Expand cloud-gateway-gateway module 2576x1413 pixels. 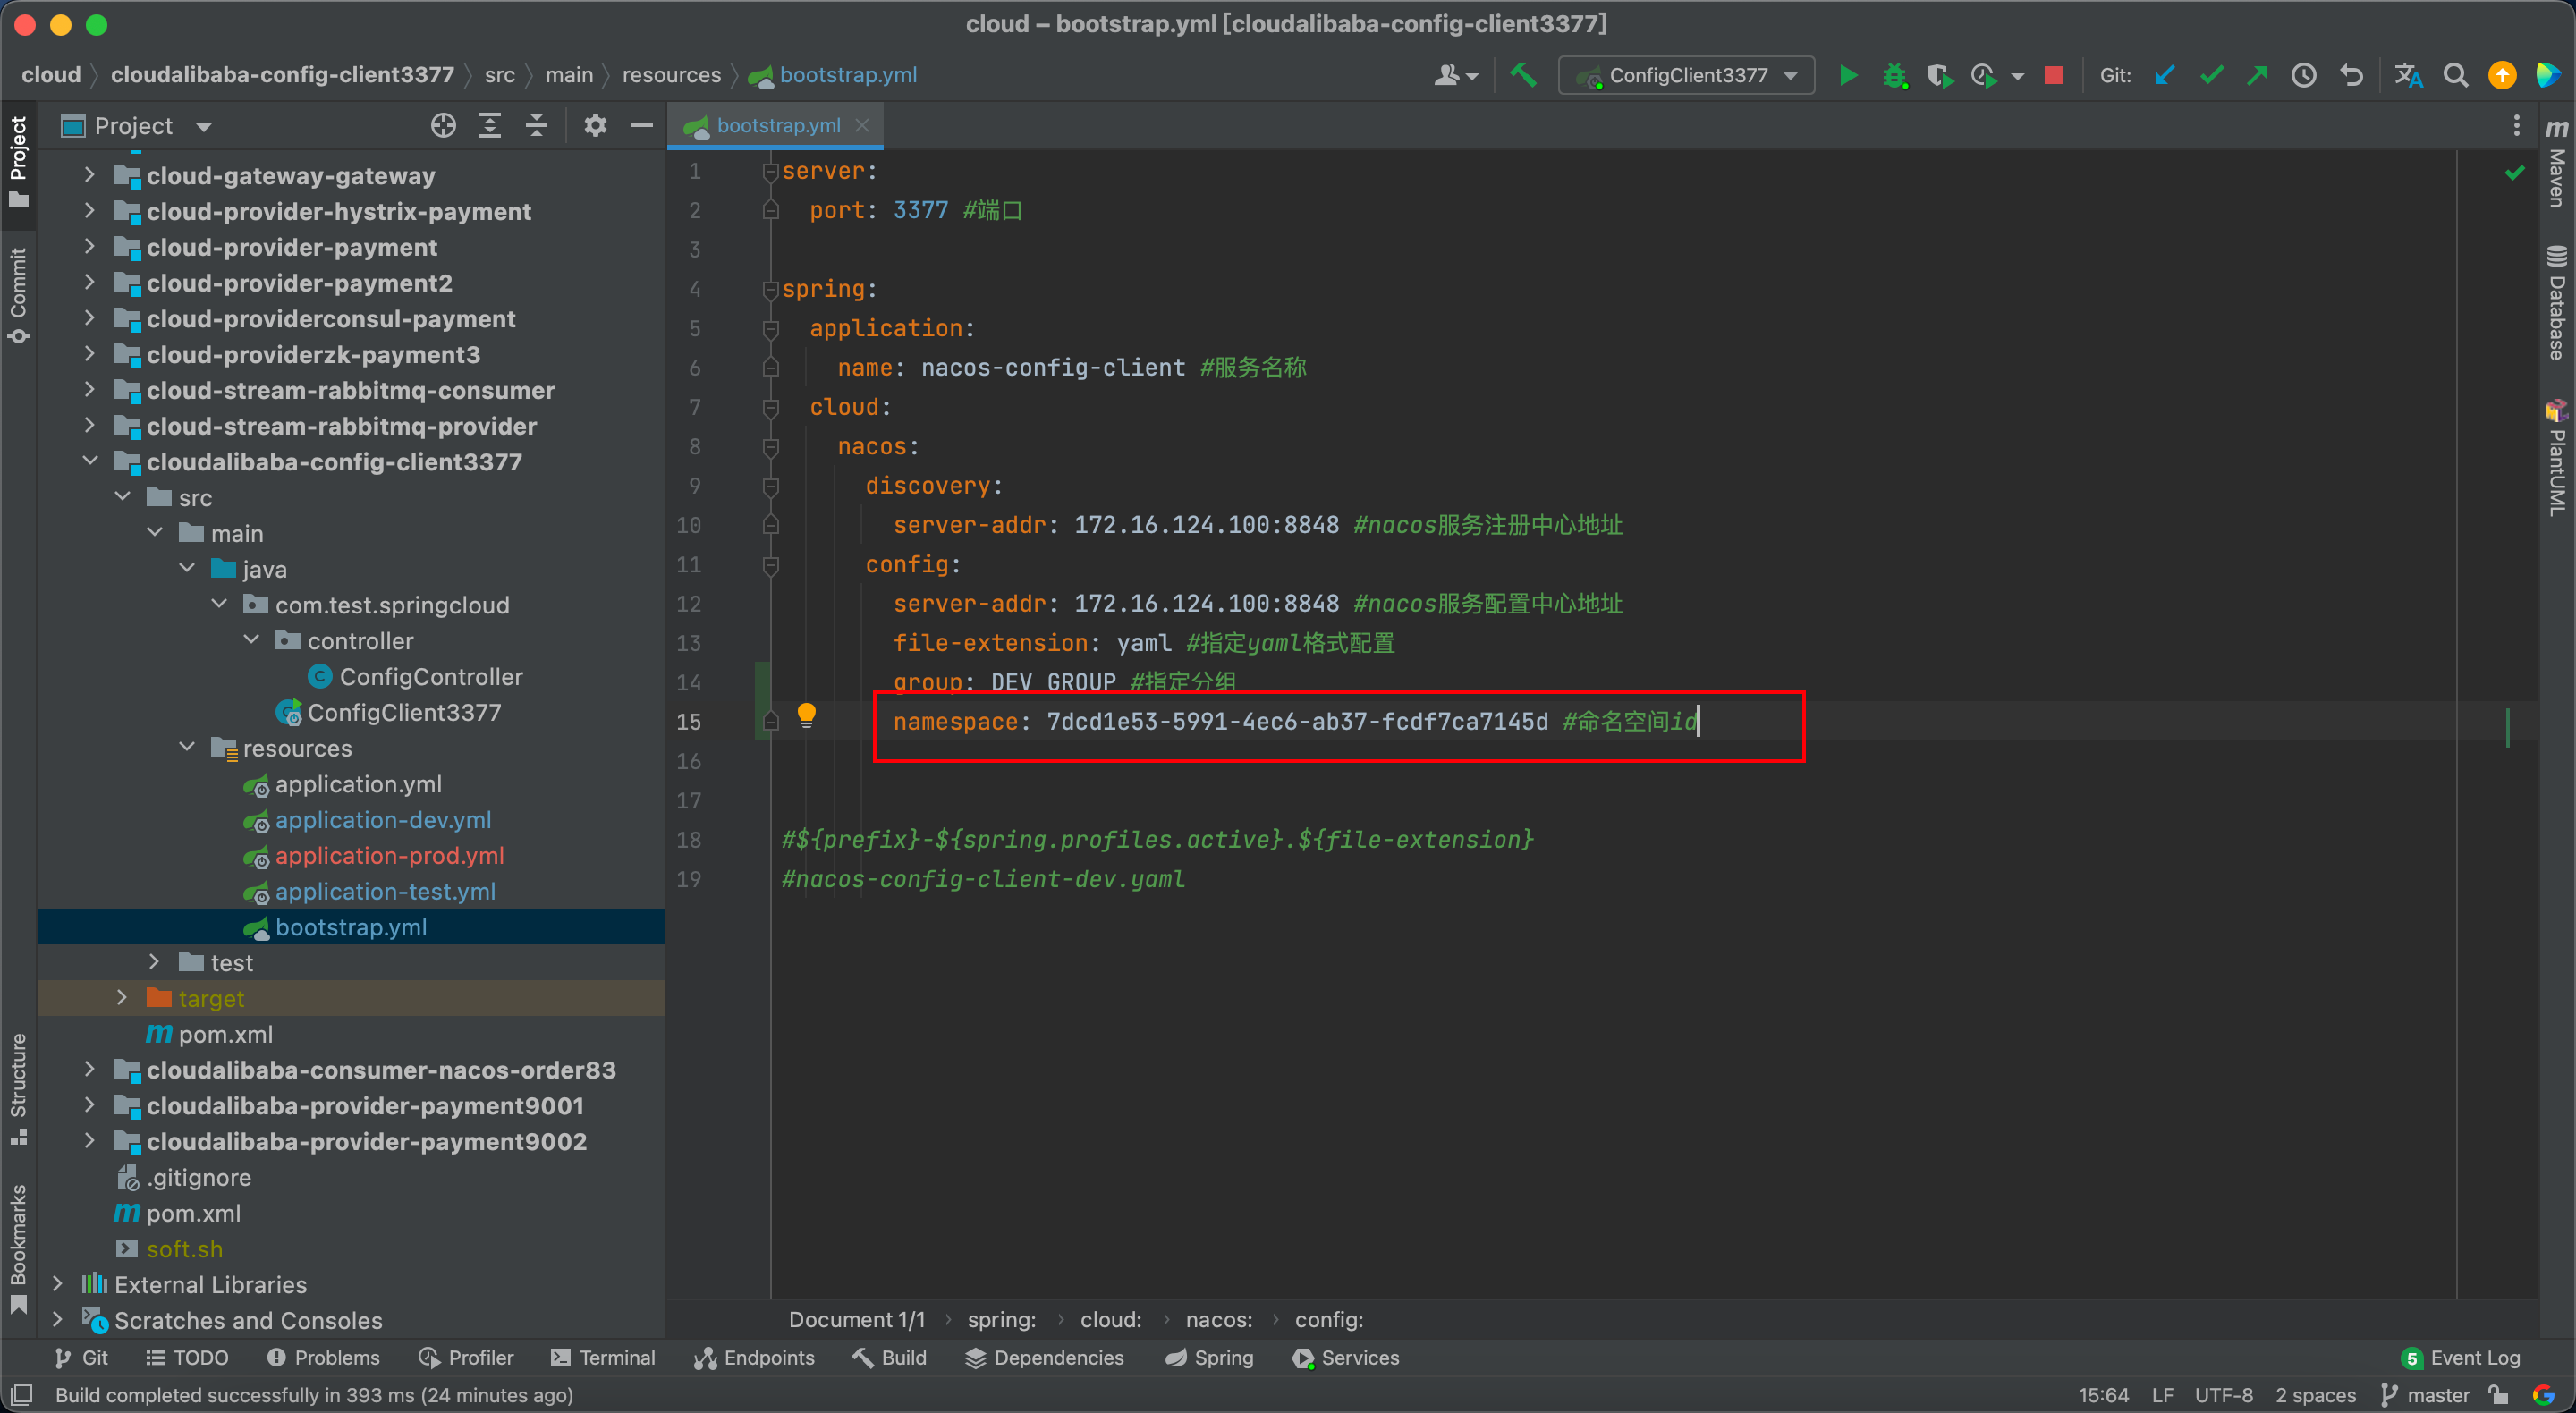(90, 175)
